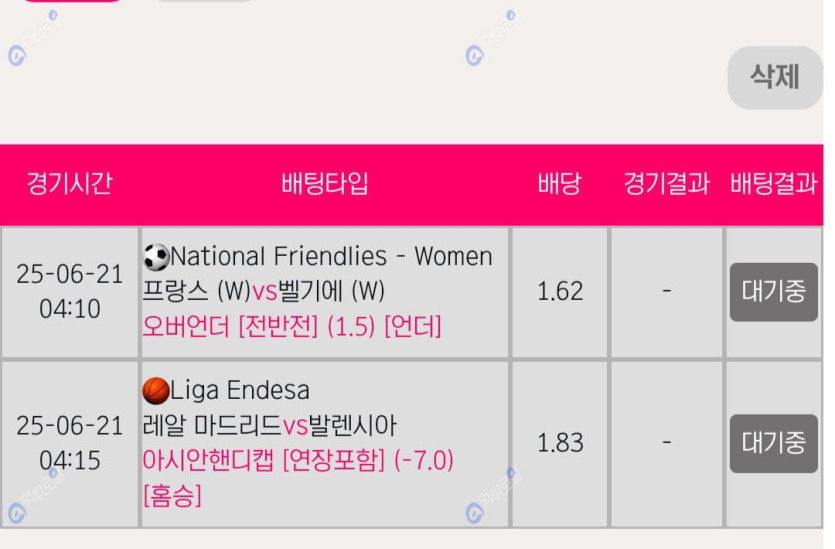This screenshot has height=549, width=835.
Task: Click 대기중 status for Real Madrid bet
Action: [x=774, y=444]
